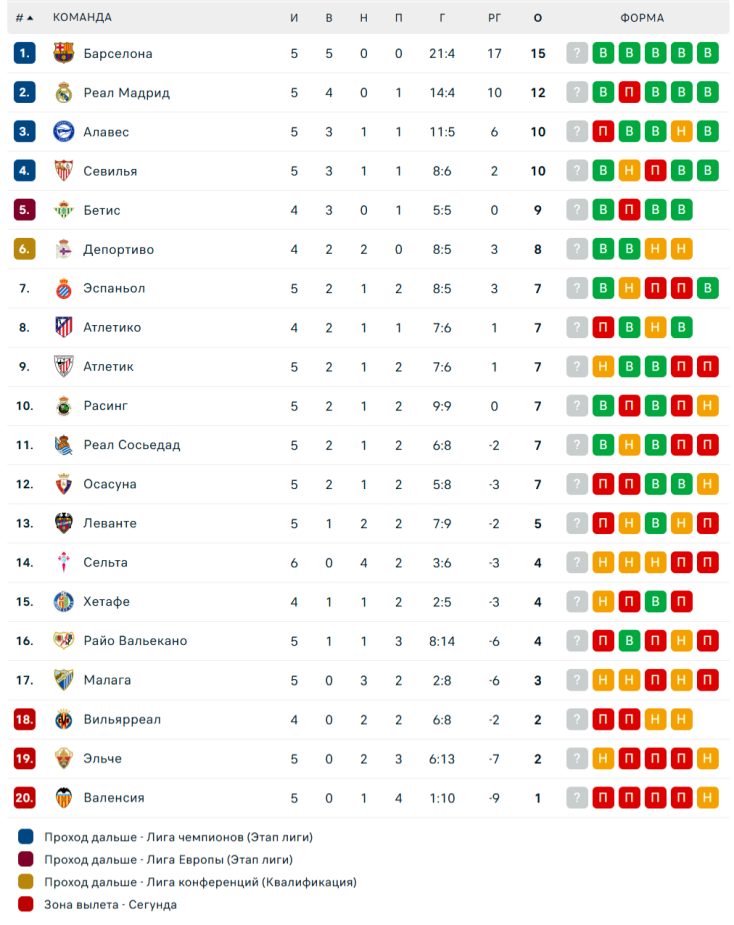Sort by the РГ goal difference header

click(494, 18)
